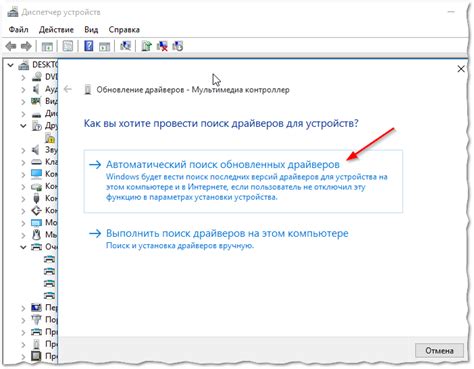This screenshot has height=369, width=474.
Task: Click the dialog back arrow beside Обновление драйверов
Action: click(68, 89)
